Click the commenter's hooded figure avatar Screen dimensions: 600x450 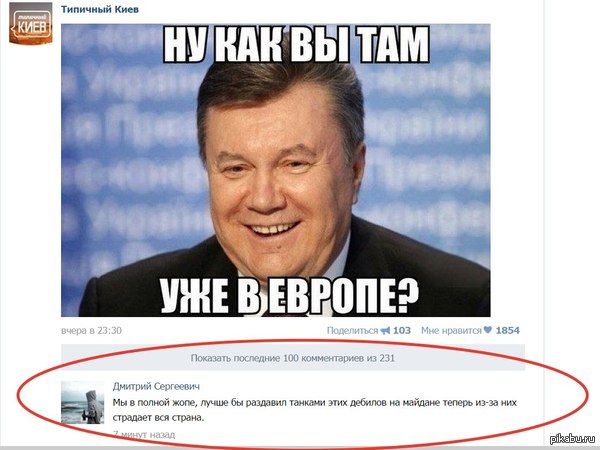click(82, 402)
